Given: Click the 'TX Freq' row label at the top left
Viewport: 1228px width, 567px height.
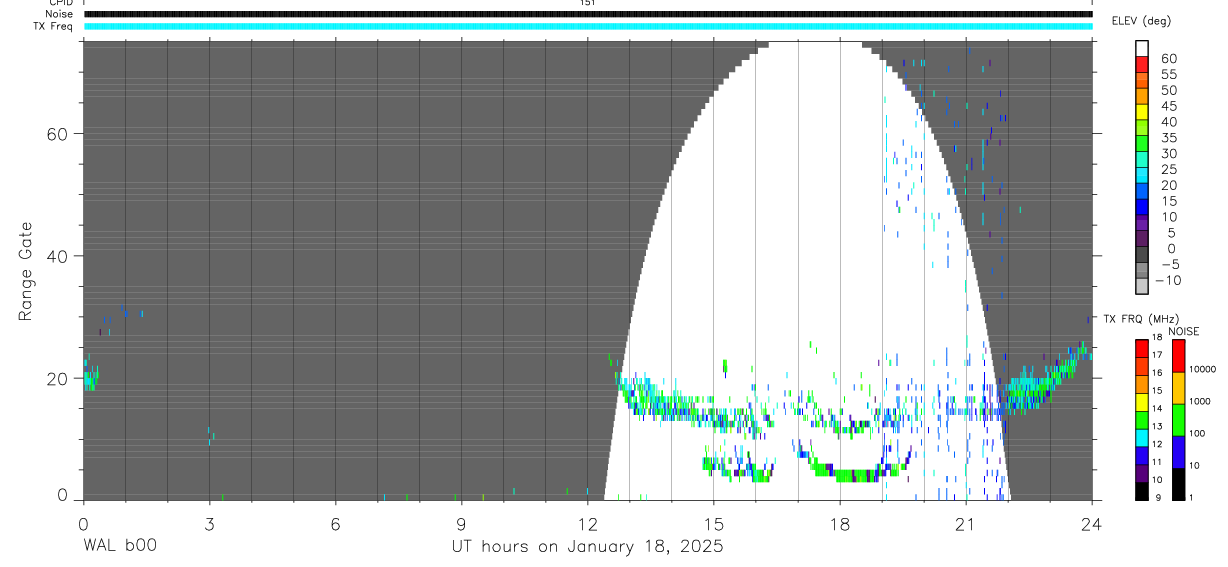Looking at the screenshot, I should [52, 26].
